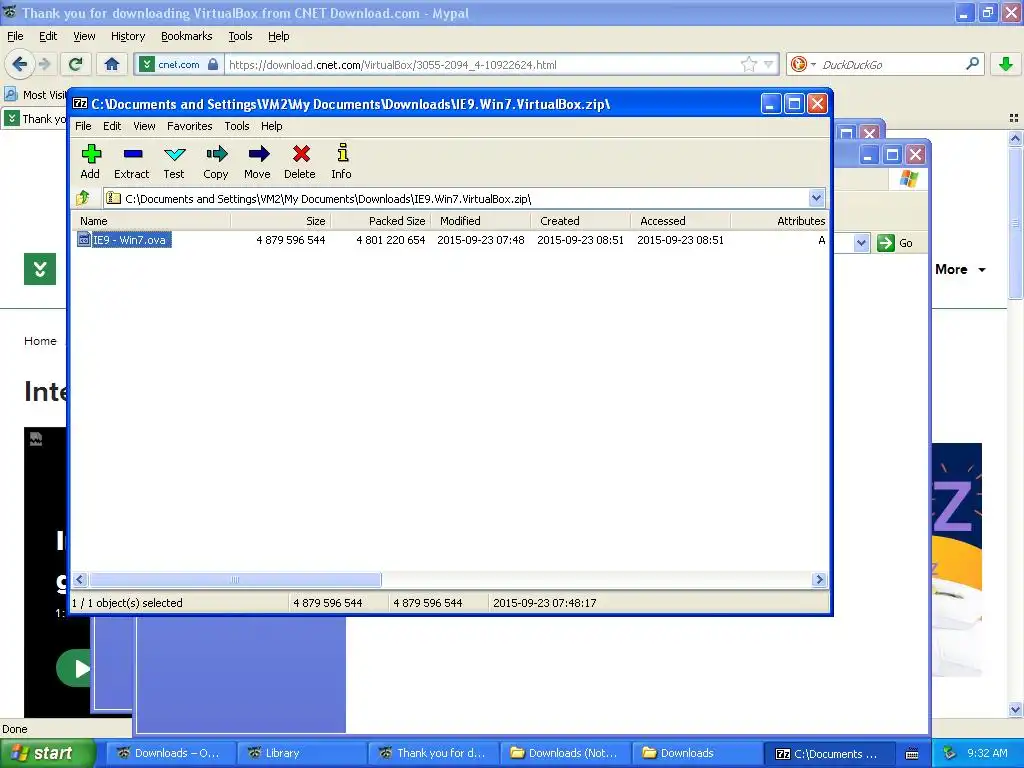
Task: Click the Add button in 7-Zip toolbar
Action: [90, 161]
